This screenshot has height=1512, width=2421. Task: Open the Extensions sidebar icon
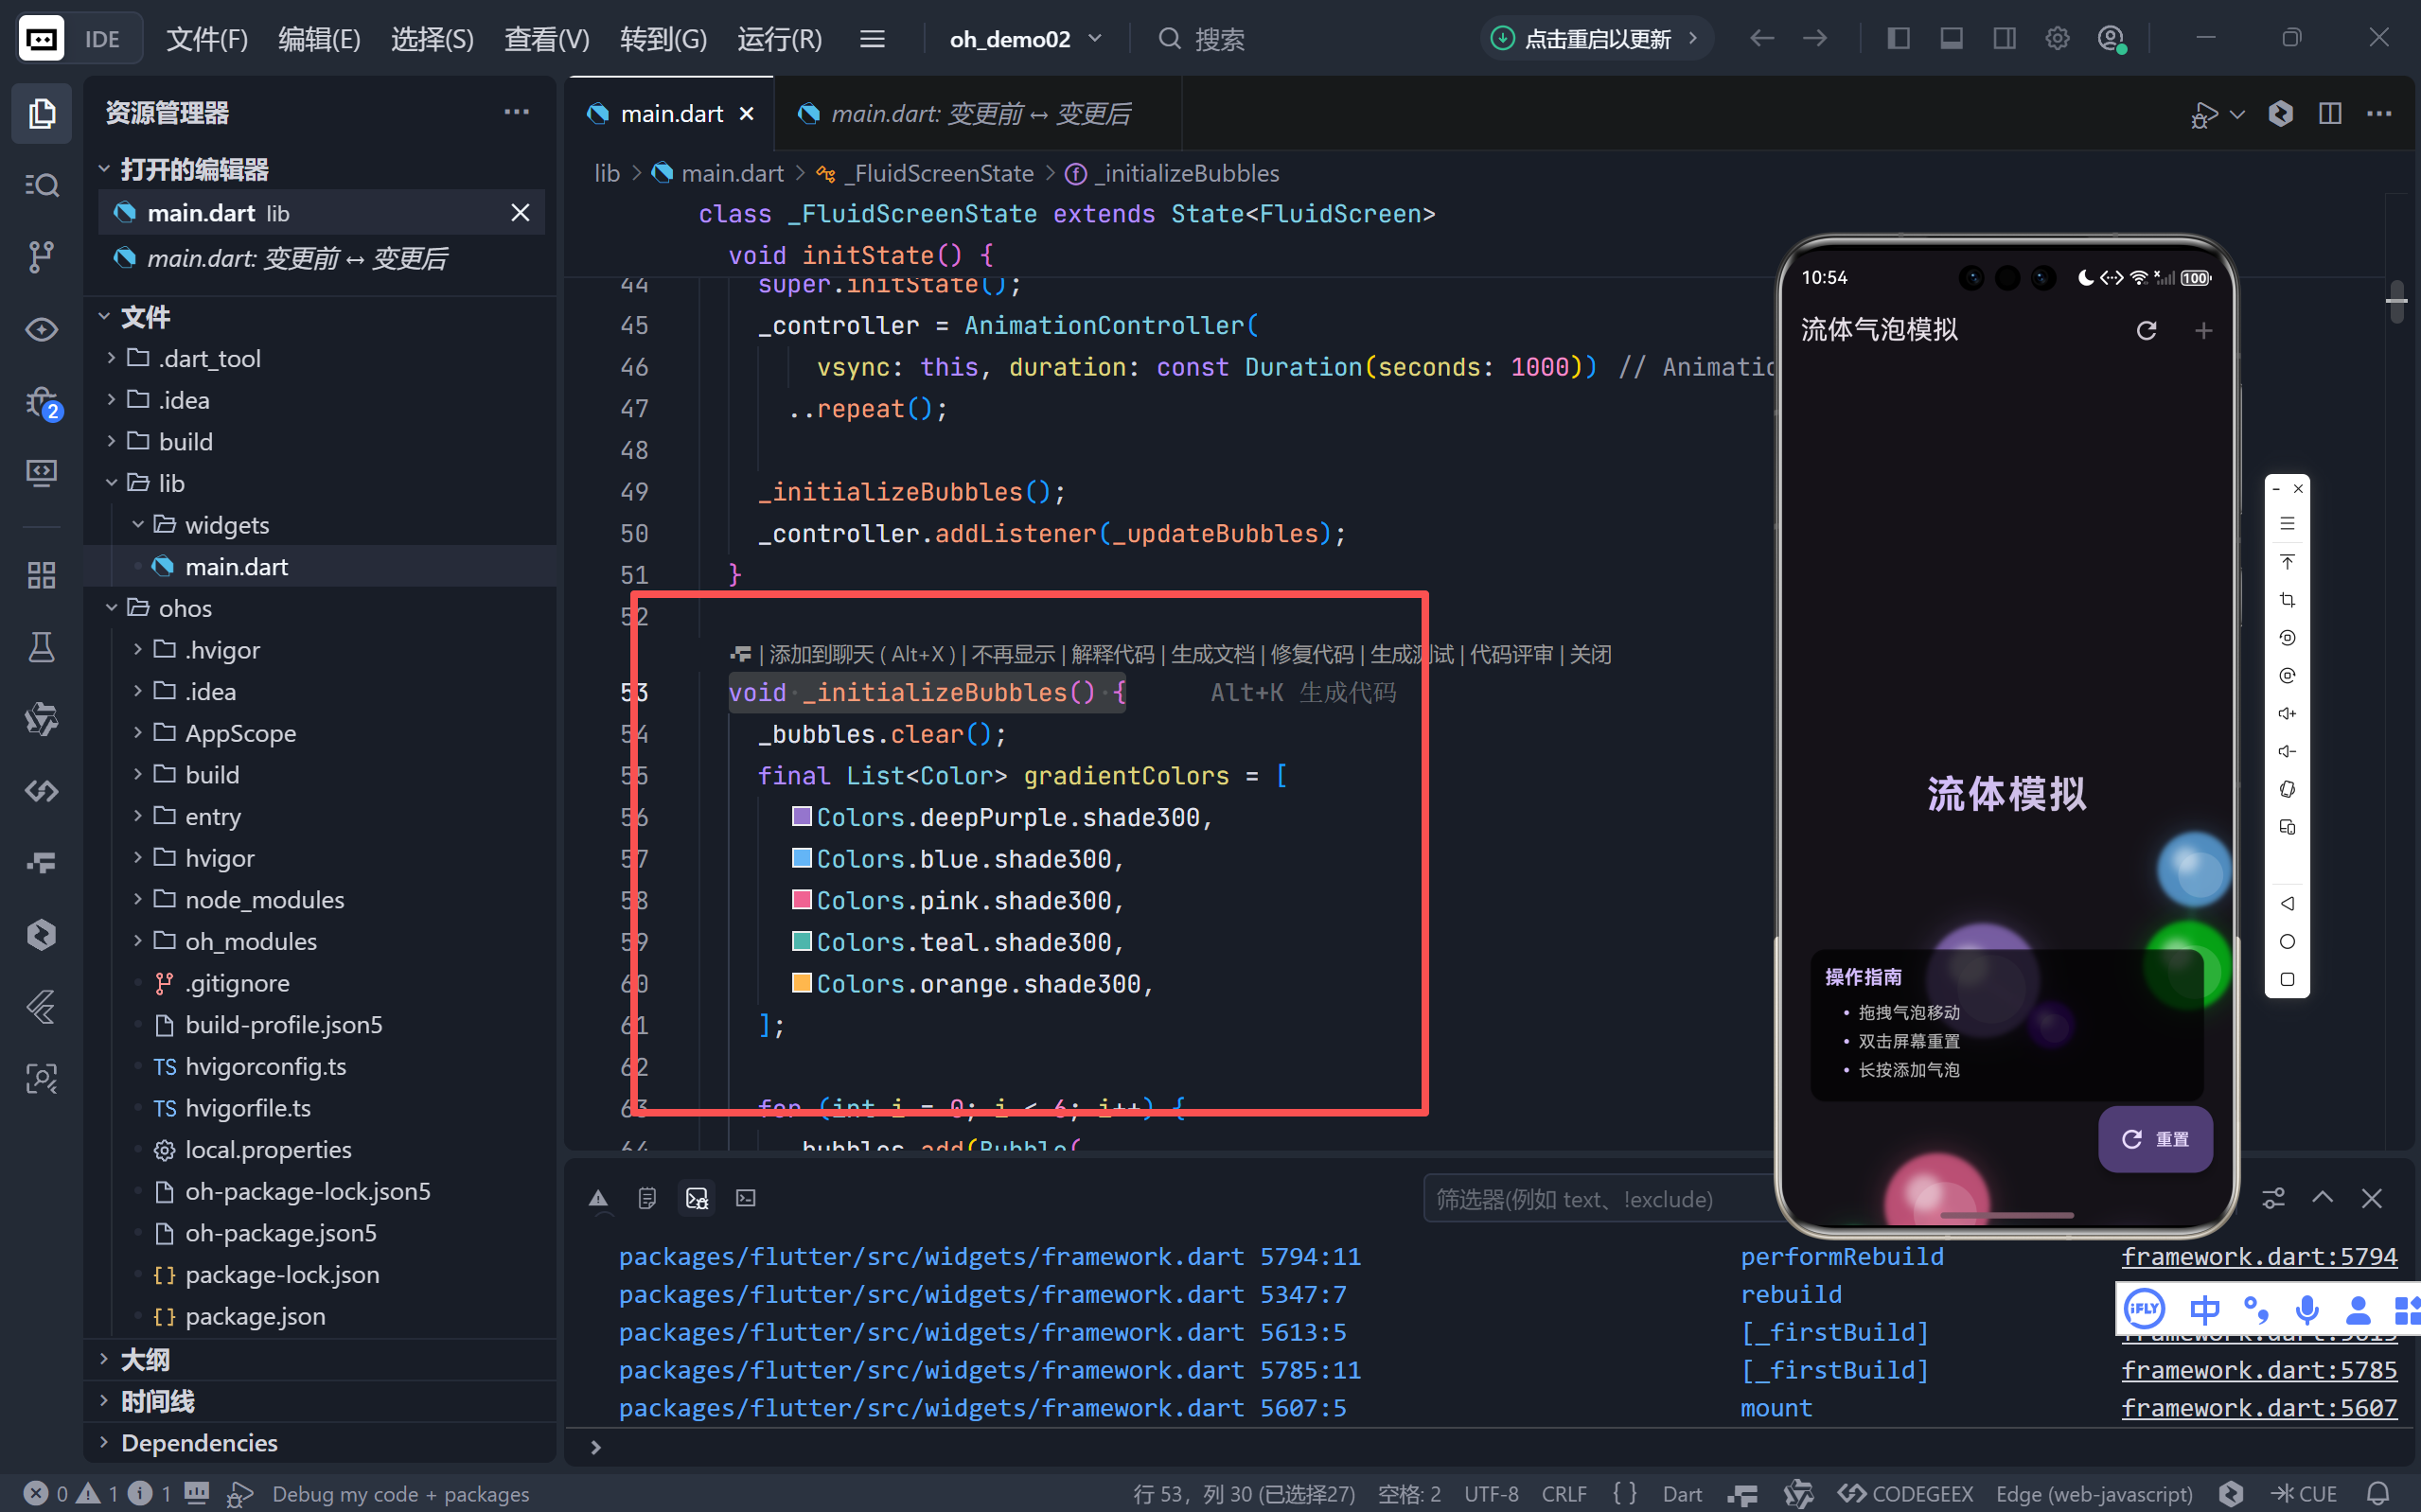coord(41,575)
